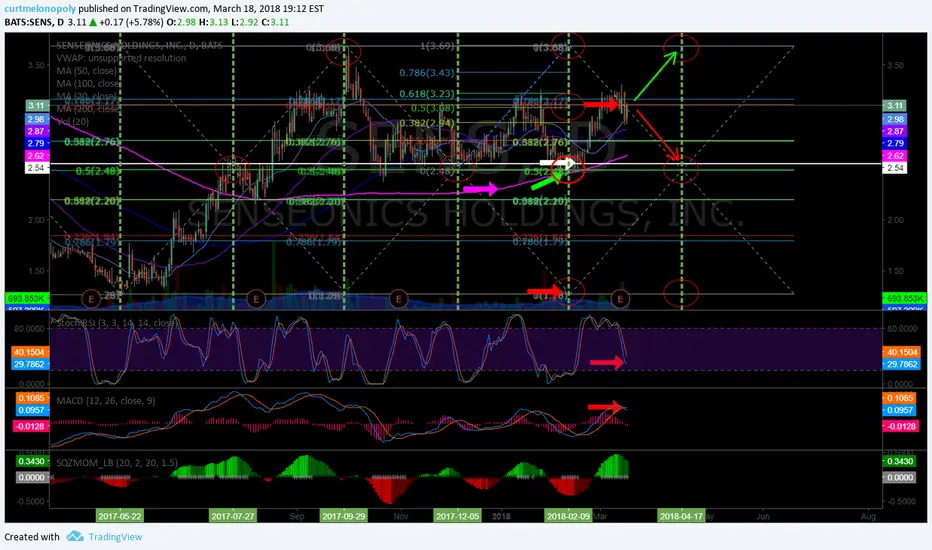Click the 693.853K volume tag on the right axis

click(x=904, y=298)
